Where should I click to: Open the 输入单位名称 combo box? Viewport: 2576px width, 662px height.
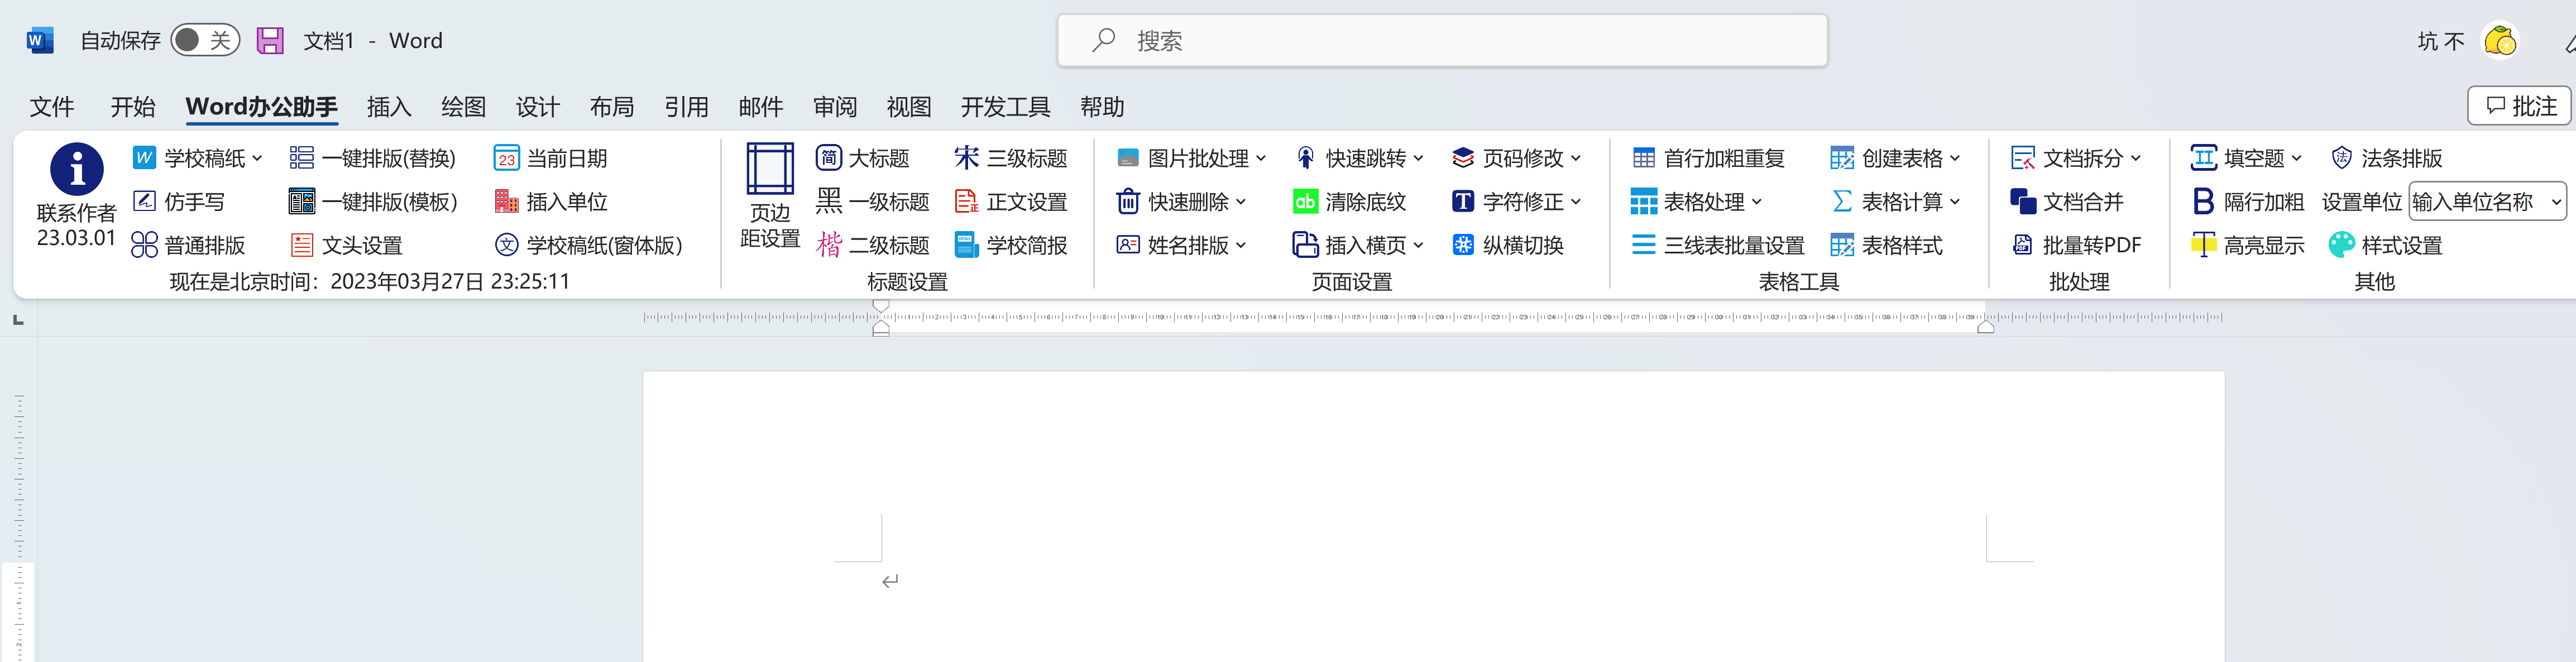pos(2488,202)
